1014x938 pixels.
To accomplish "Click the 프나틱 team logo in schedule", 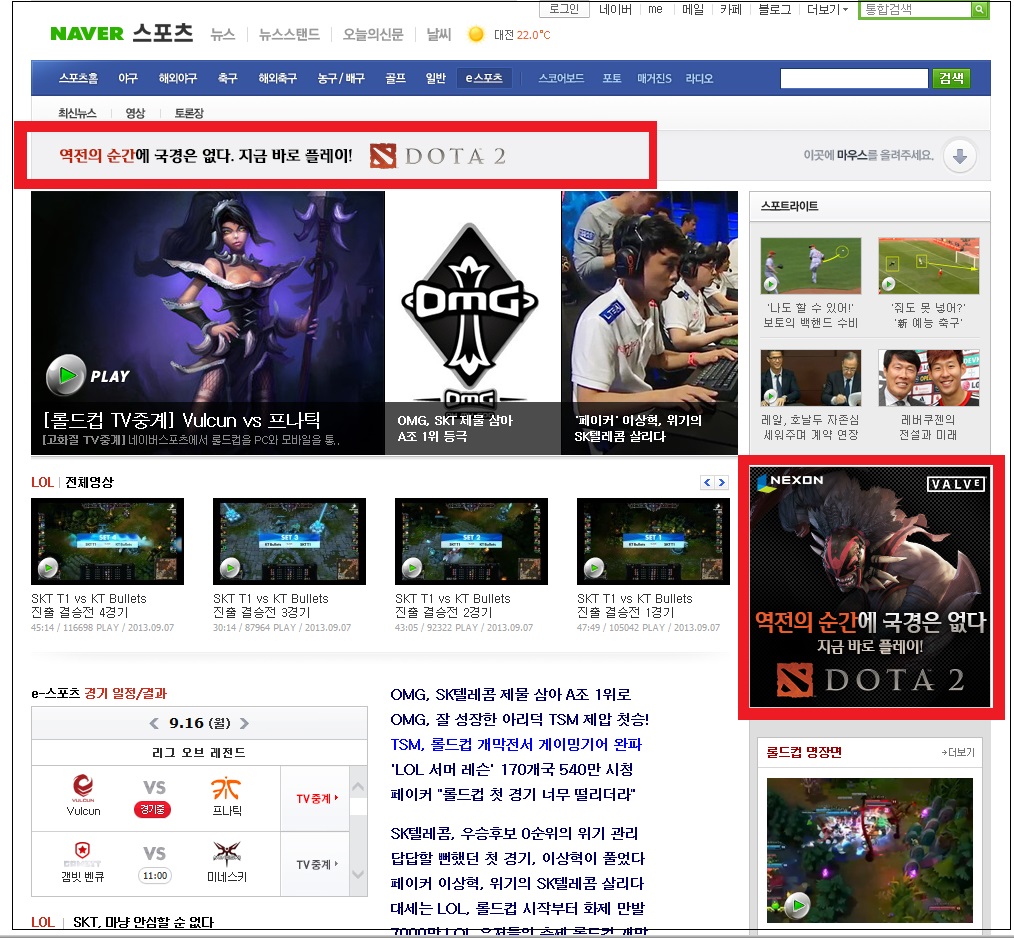I will (x=227, y=790).
